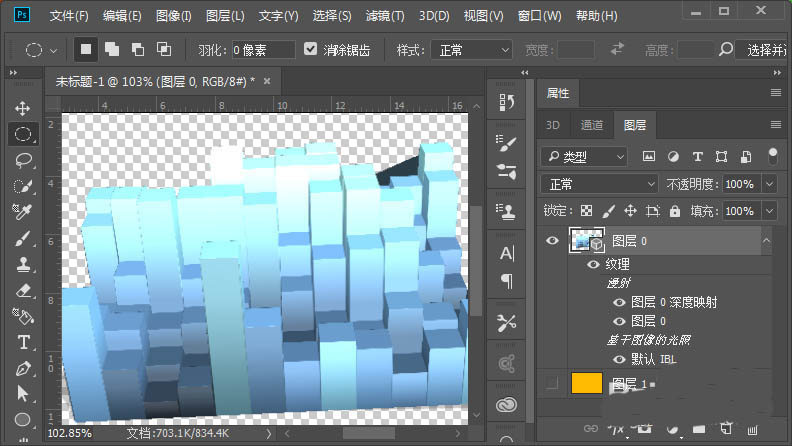Uncheck the 消除锯齿 anti-alias checkbox
The image size is (792, 446).
point(311,49)
